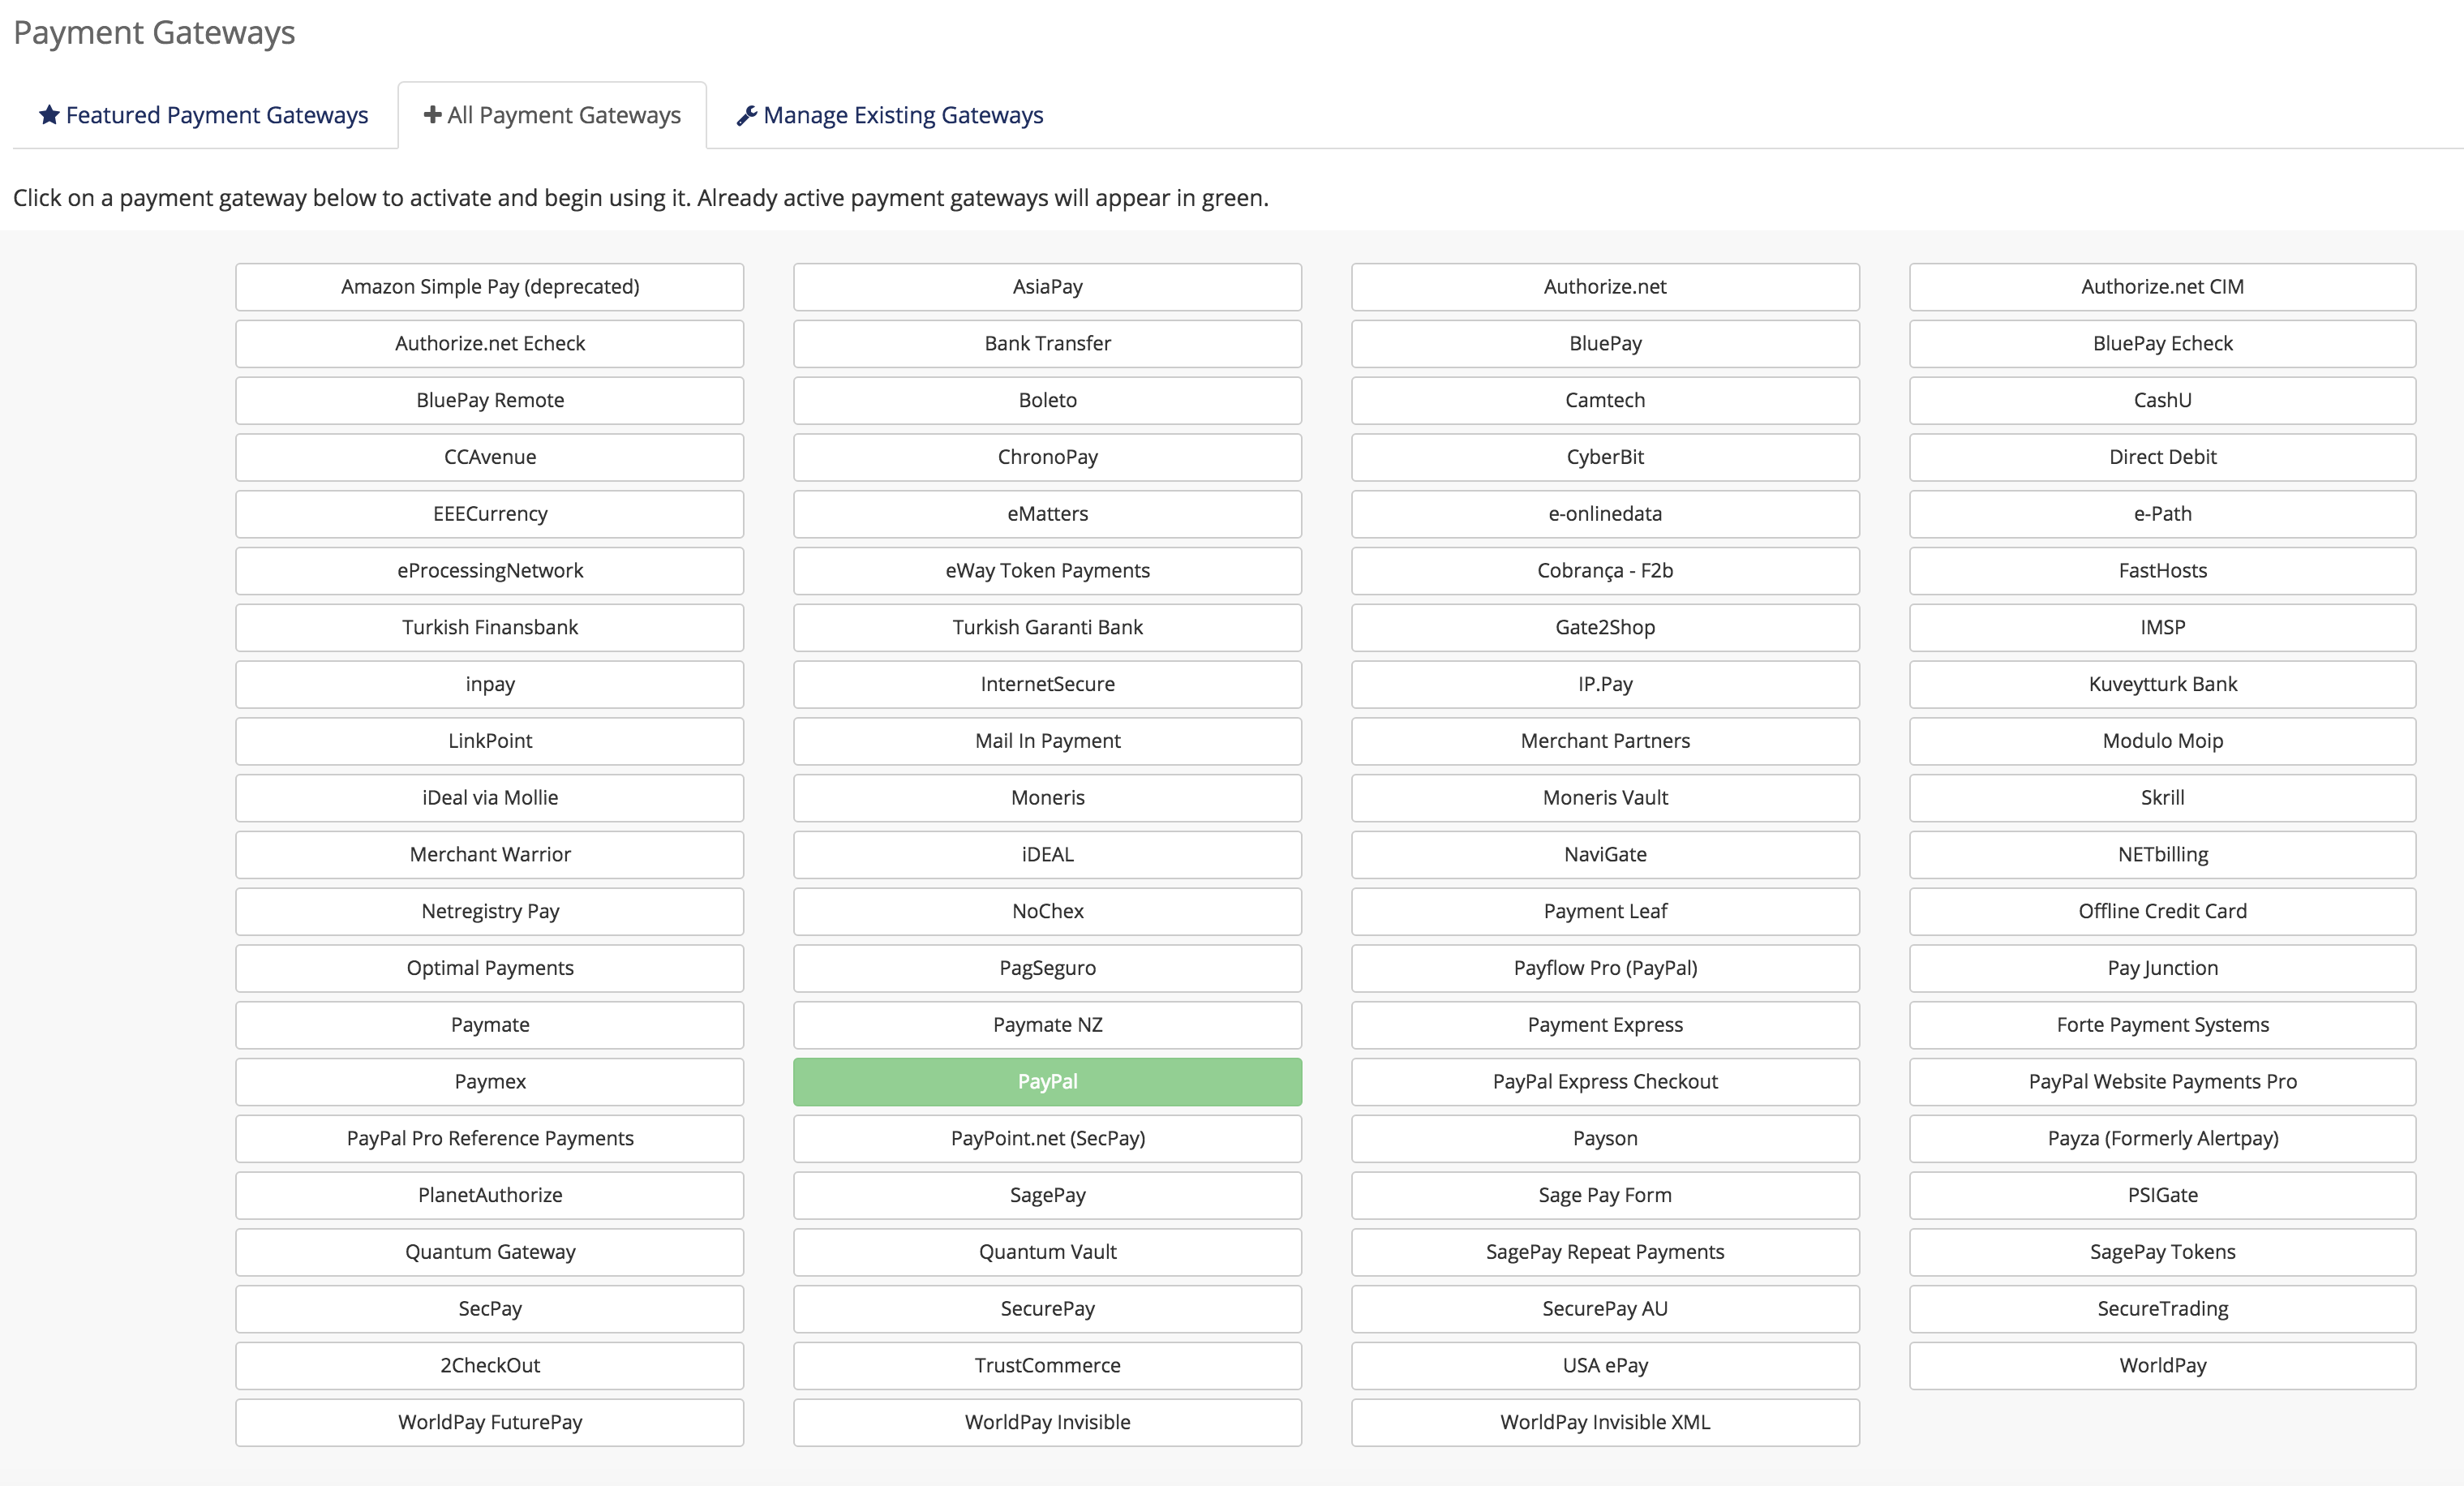2464x1486 pixels.
Task: Select the WorldPay gateway
Action: click(2162, 1365)
